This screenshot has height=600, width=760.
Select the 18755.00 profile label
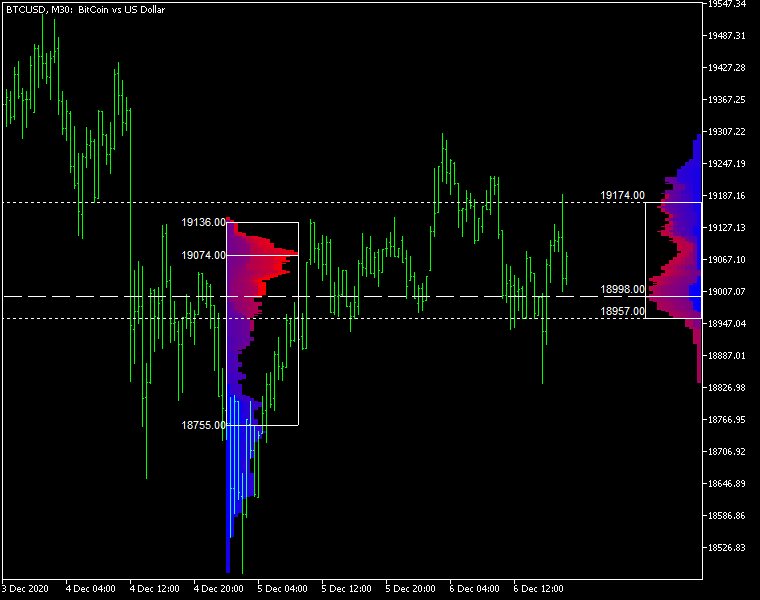pos(204,426)
